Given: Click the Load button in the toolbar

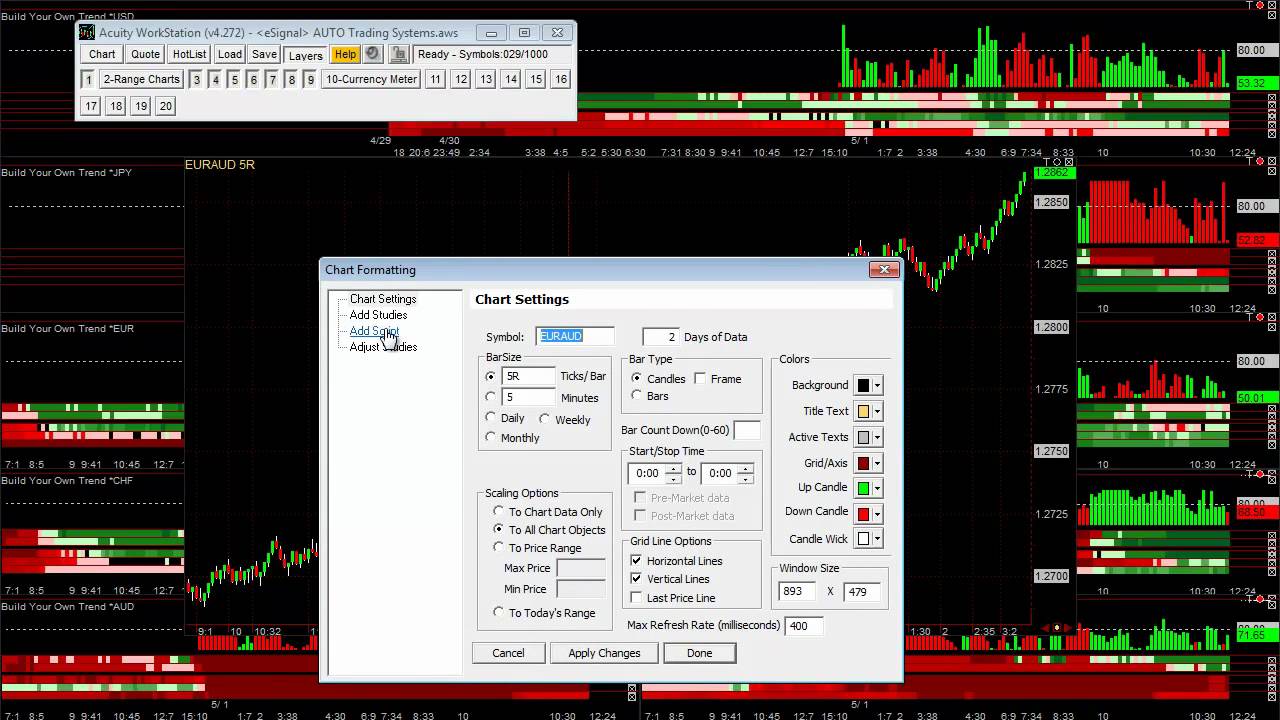Looking at the screenshot, I should coord(230,55).
